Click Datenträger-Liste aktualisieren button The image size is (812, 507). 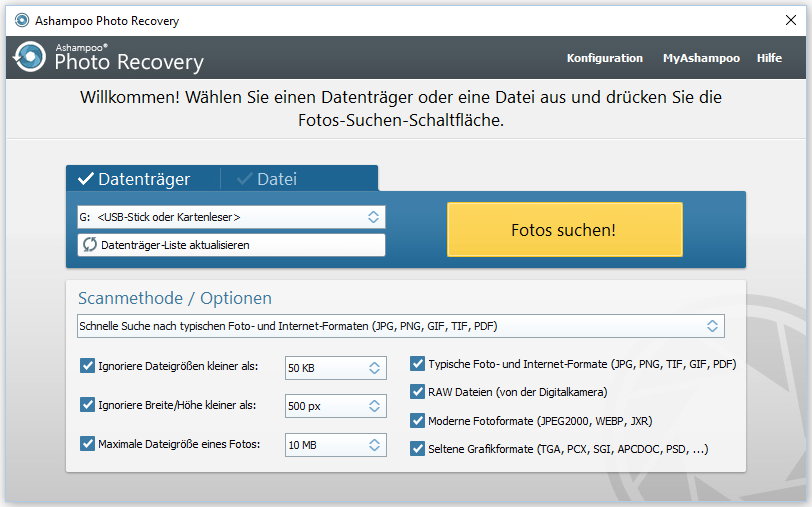coord(231,245)
